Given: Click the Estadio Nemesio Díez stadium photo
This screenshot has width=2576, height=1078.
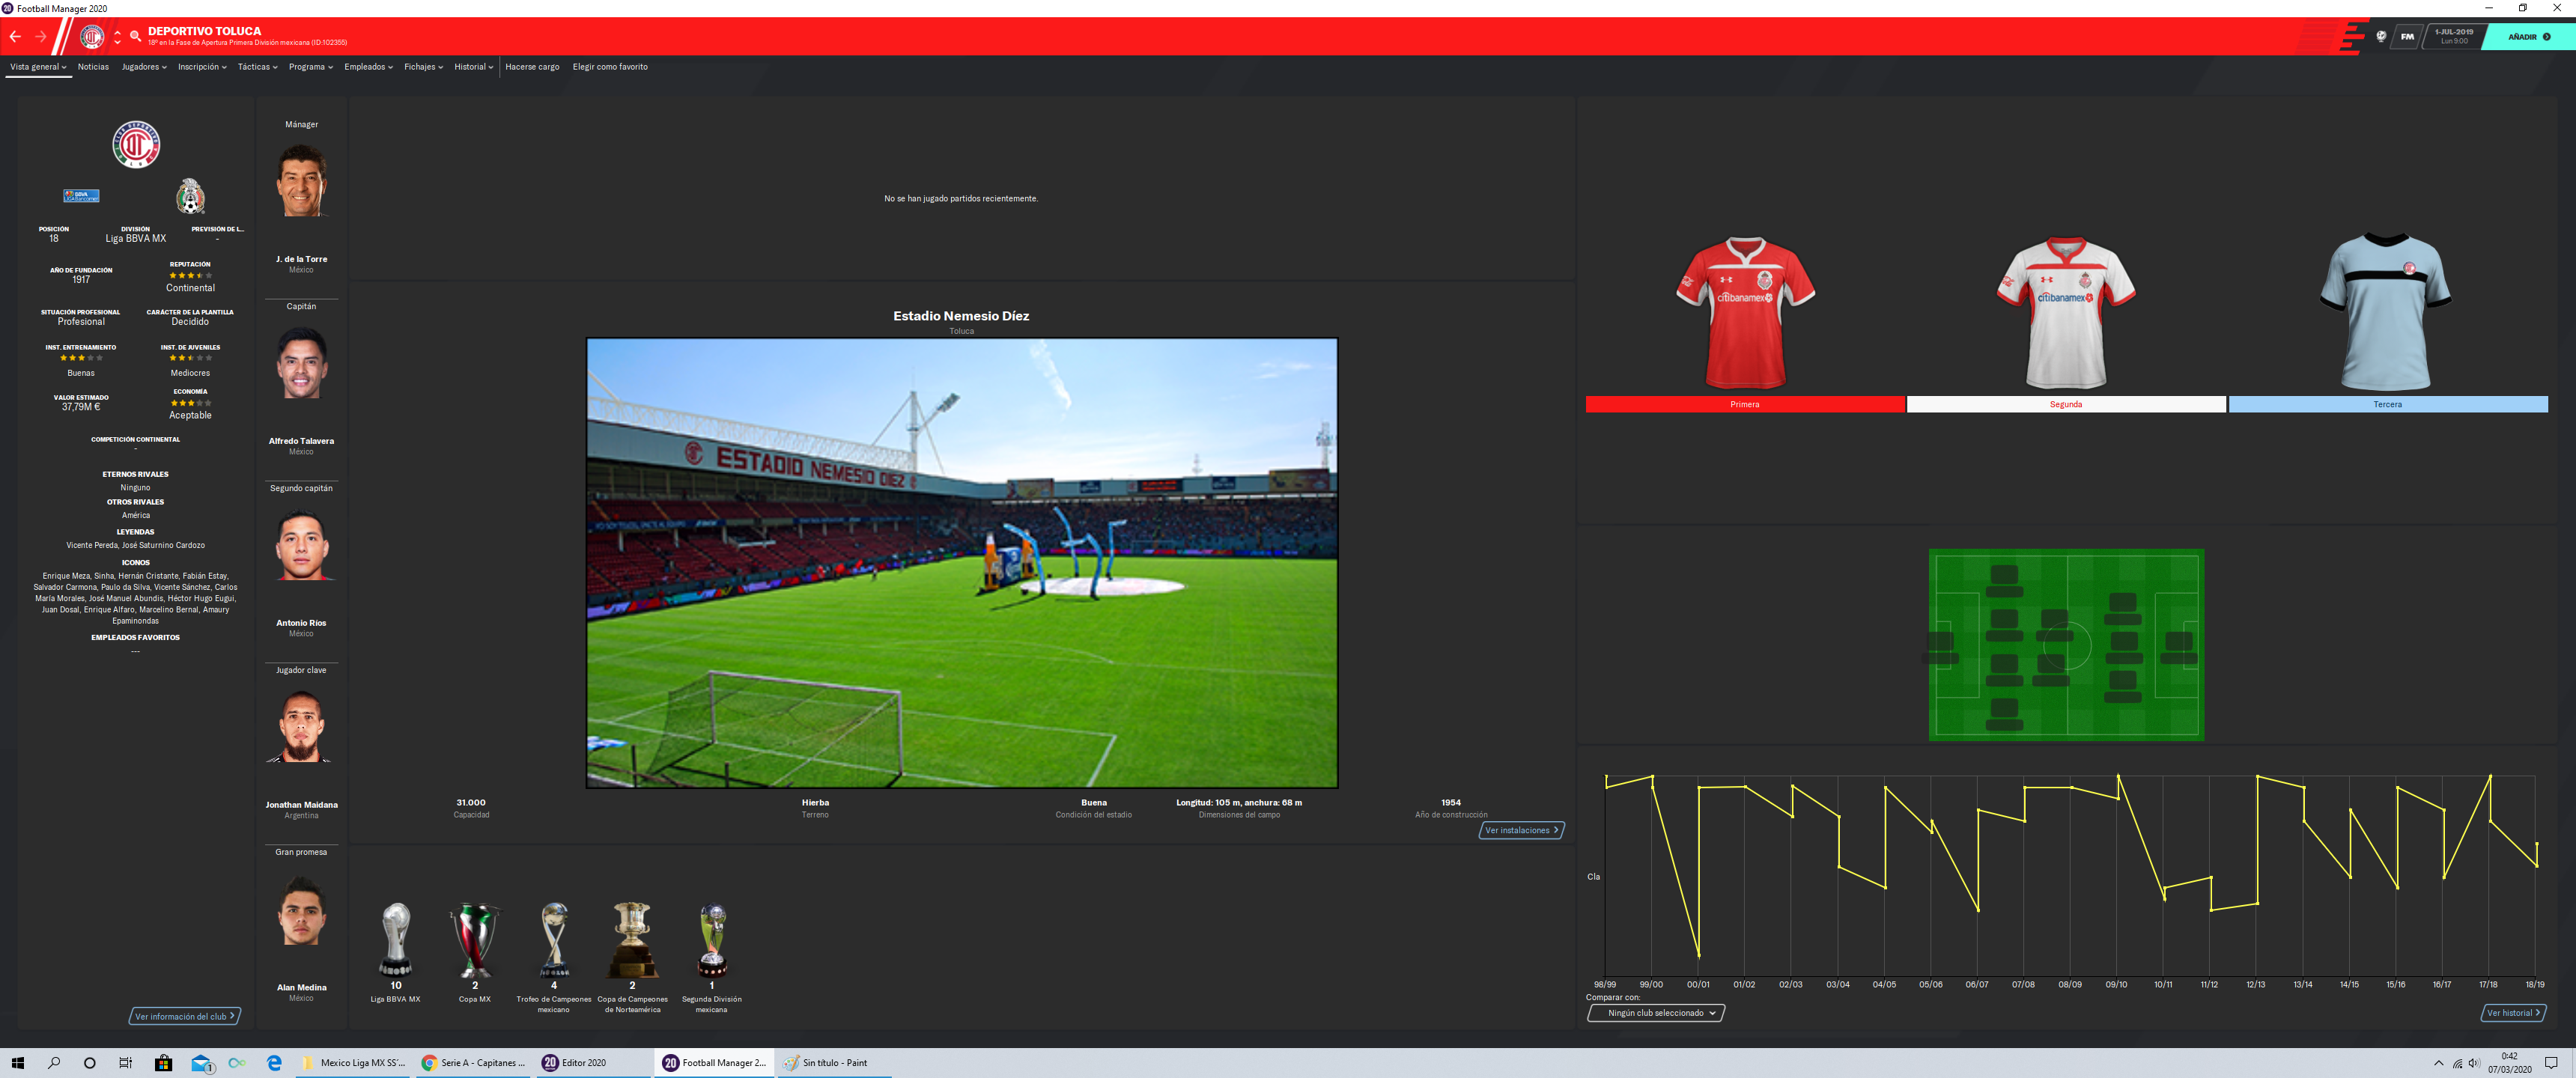Looking at the screenshot, I should [962, 563].
